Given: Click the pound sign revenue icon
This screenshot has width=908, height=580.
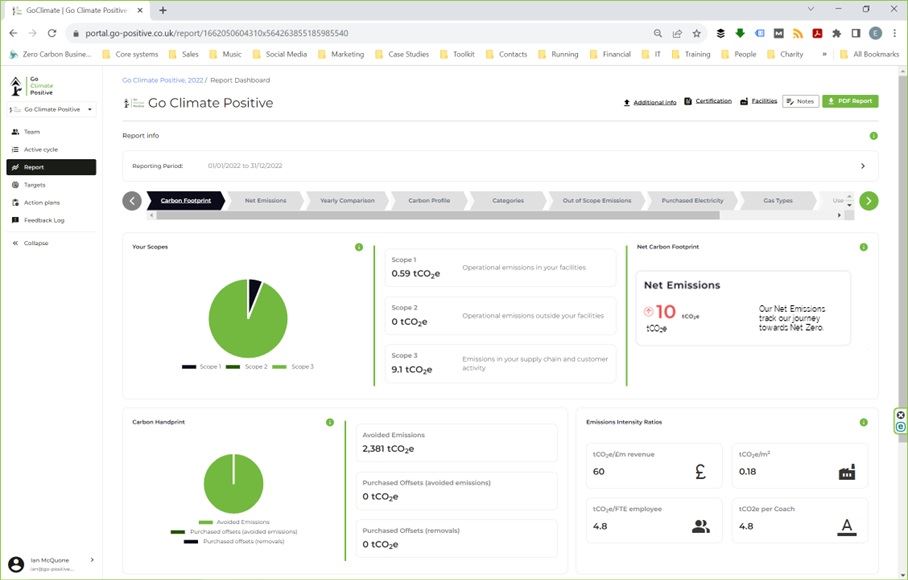Looking at the screenshot, I should tap(700, 472).
